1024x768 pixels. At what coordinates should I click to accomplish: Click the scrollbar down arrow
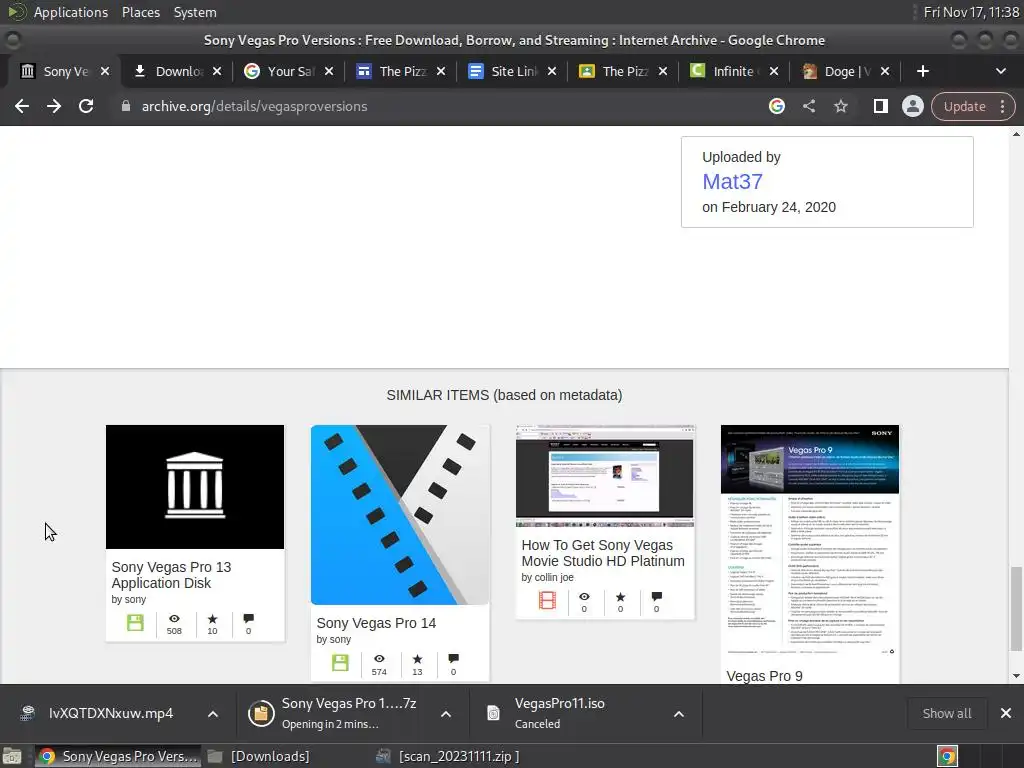[1016, 677]
